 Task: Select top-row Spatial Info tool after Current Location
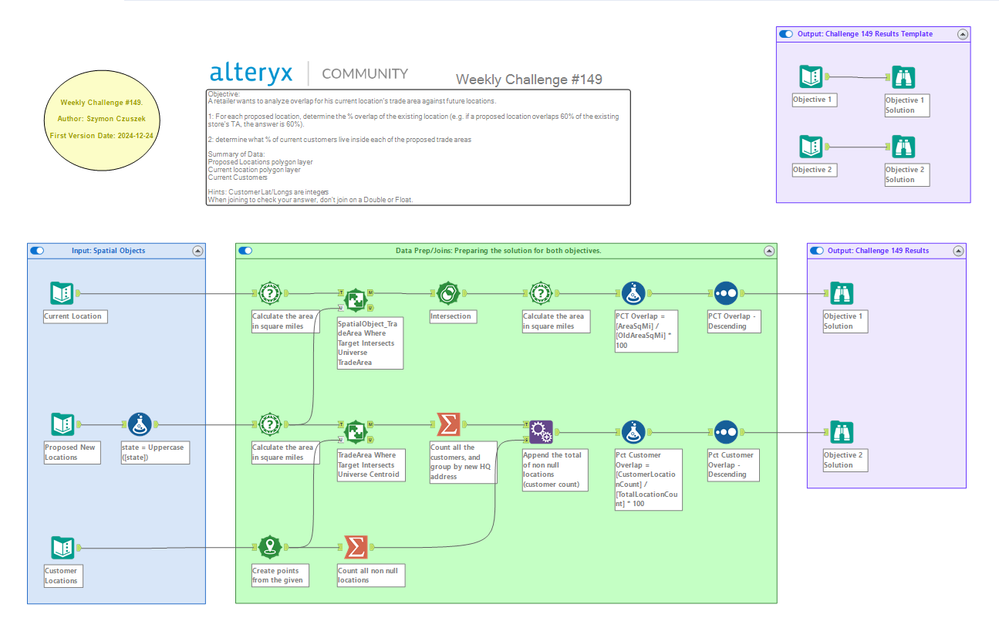(270, 293)
